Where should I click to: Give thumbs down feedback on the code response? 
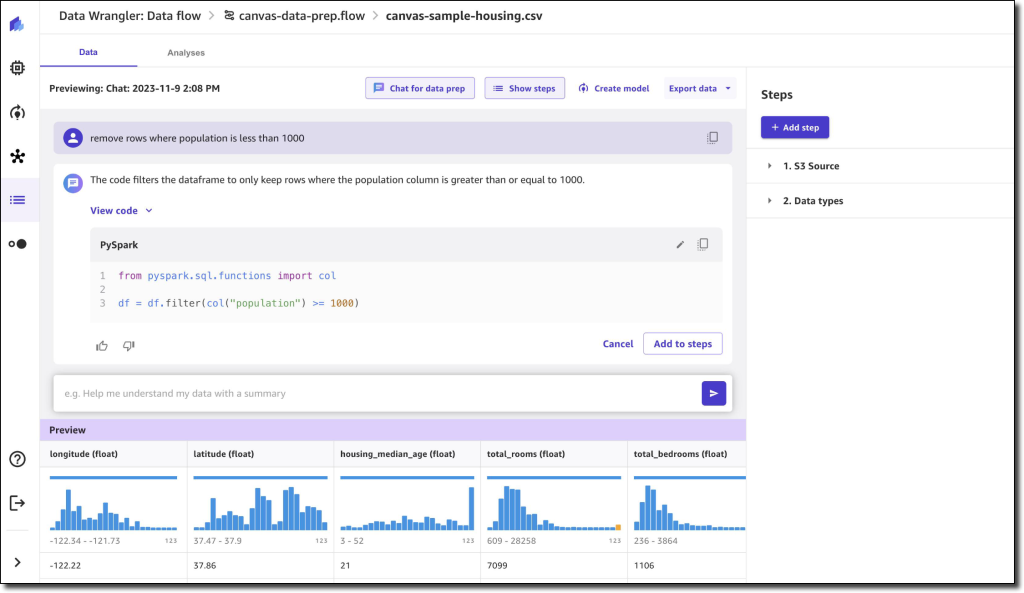point(128,344)
